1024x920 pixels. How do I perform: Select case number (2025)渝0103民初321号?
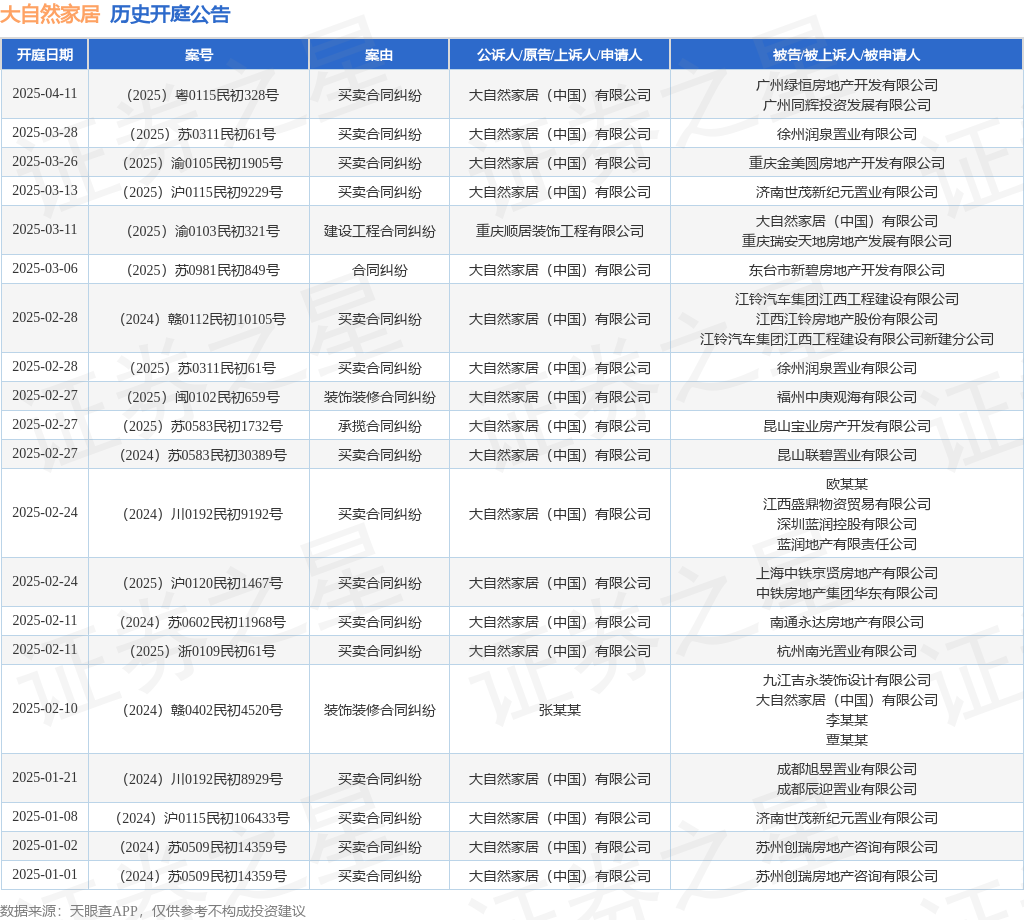click(x=202, y=231)
